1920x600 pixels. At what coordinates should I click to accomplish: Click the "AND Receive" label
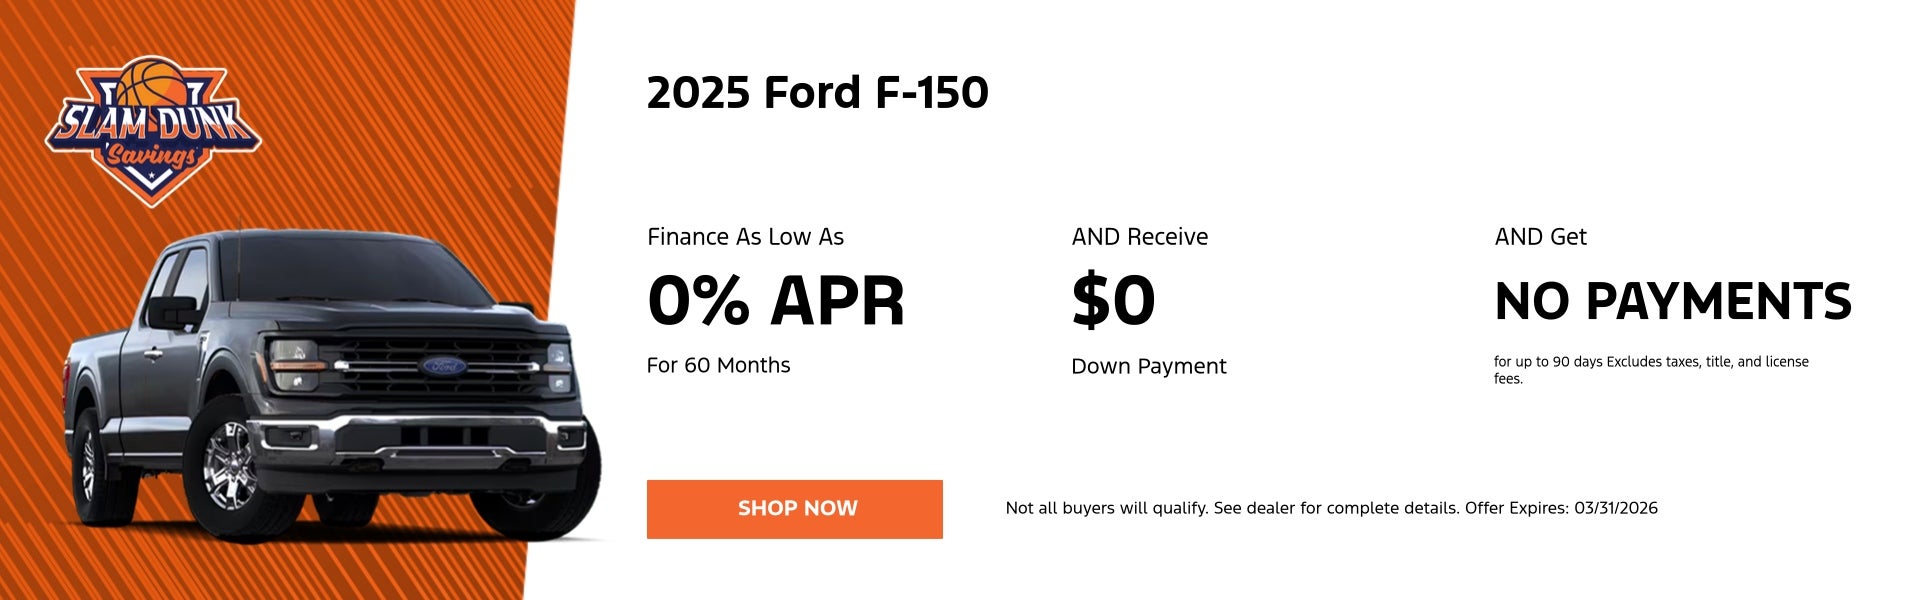[1139, 237]
